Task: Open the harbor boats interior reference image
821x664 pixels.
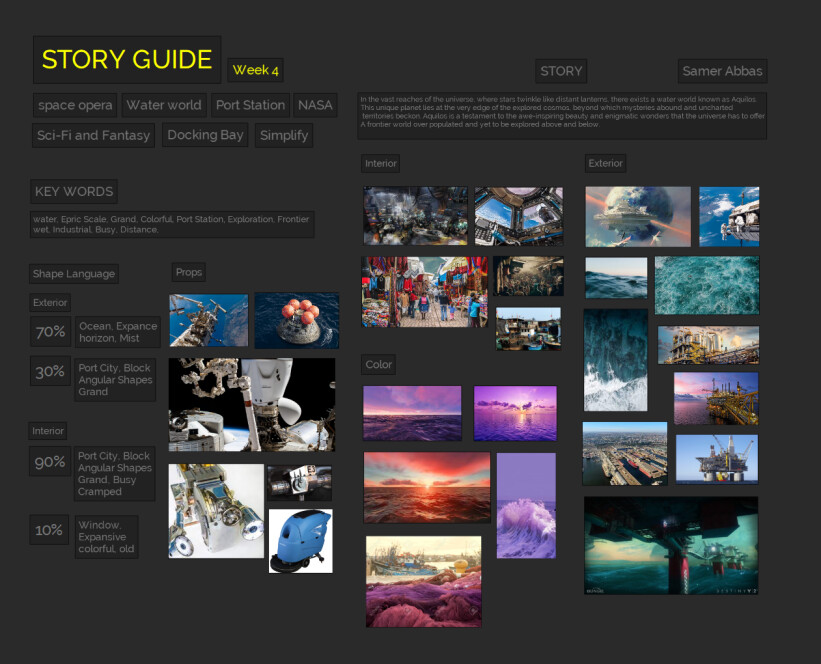Action: coord(528,329)
